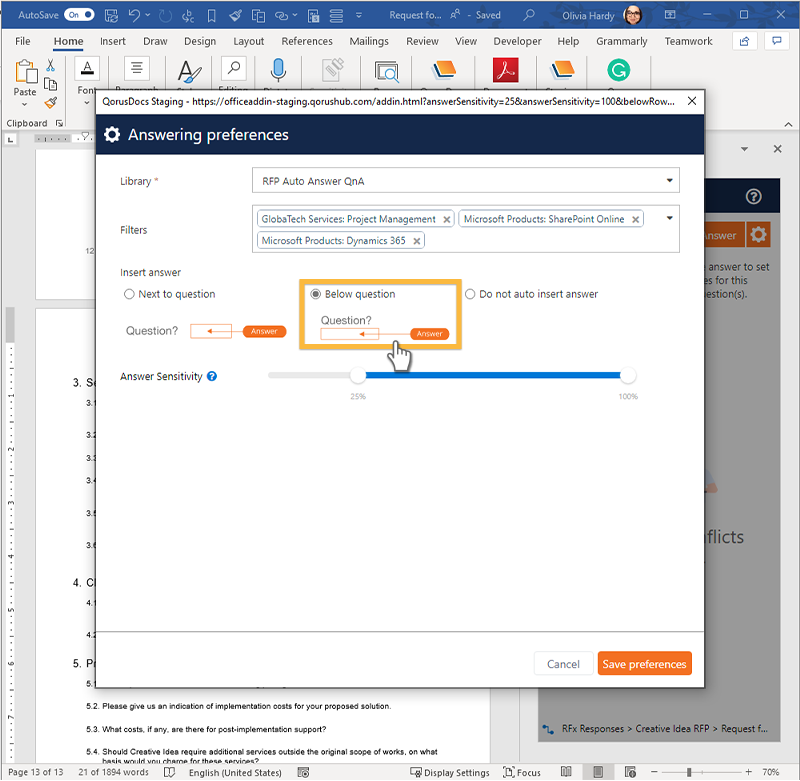Click the macro recording icon in status bar
The width and height of the screenshot is (800, 781).
click(x=304, y=772)
